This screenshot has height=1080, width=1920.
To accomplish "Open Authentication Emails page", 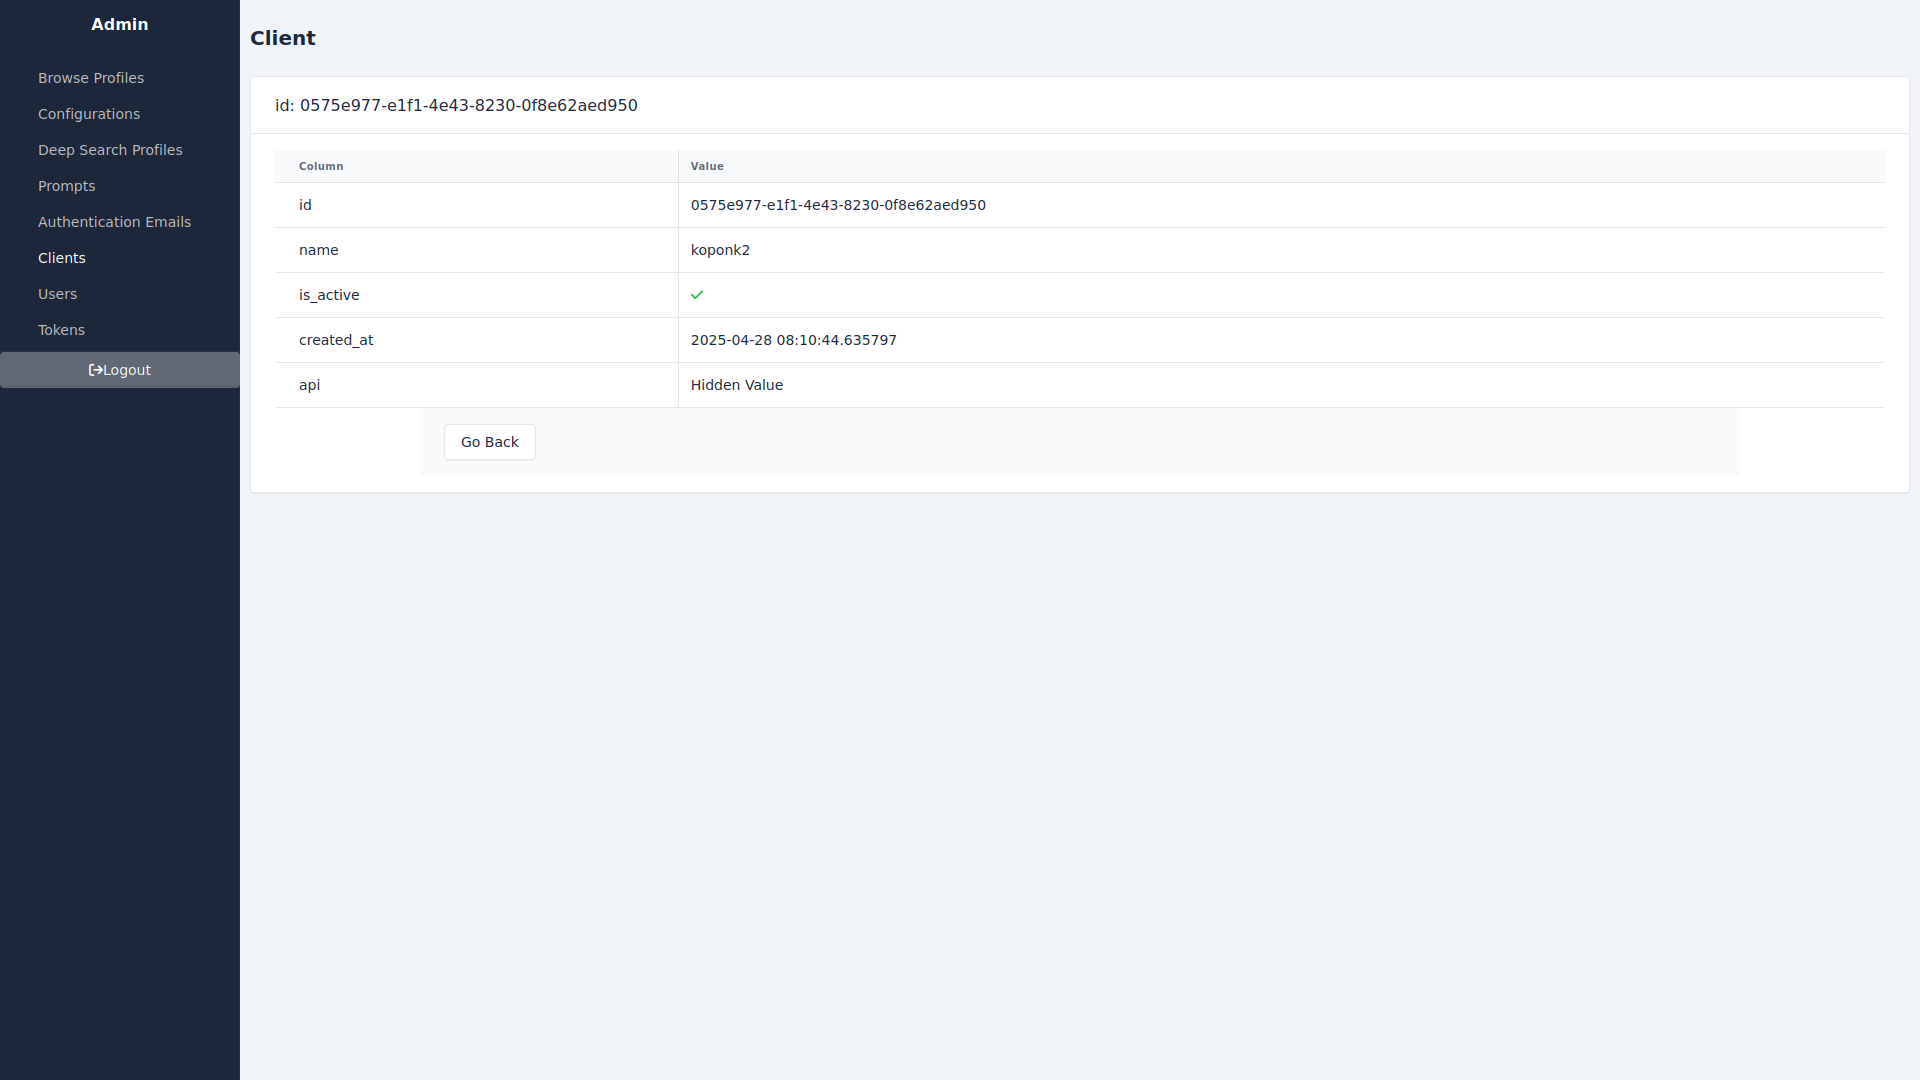I will (114, 222).
